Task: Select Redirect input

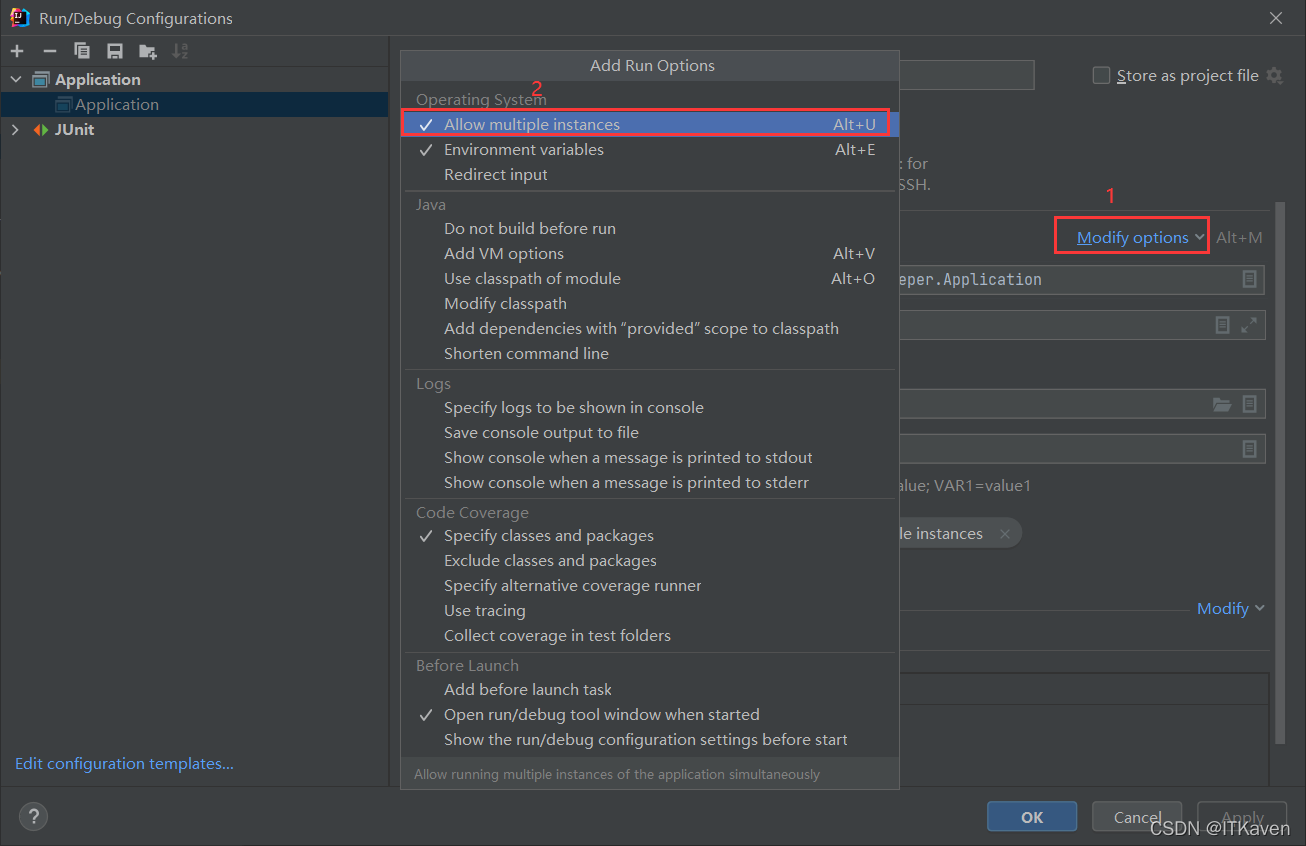Action: point(650,175)
